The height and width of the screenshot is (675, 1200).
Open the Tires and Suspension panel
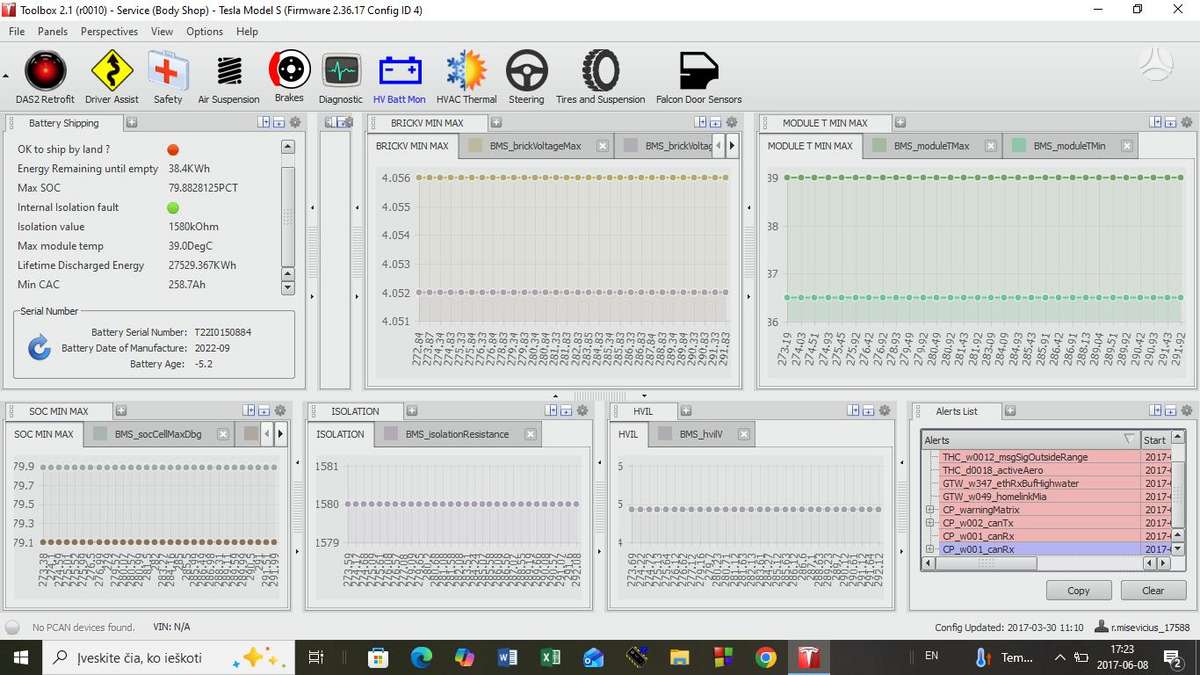601,78
